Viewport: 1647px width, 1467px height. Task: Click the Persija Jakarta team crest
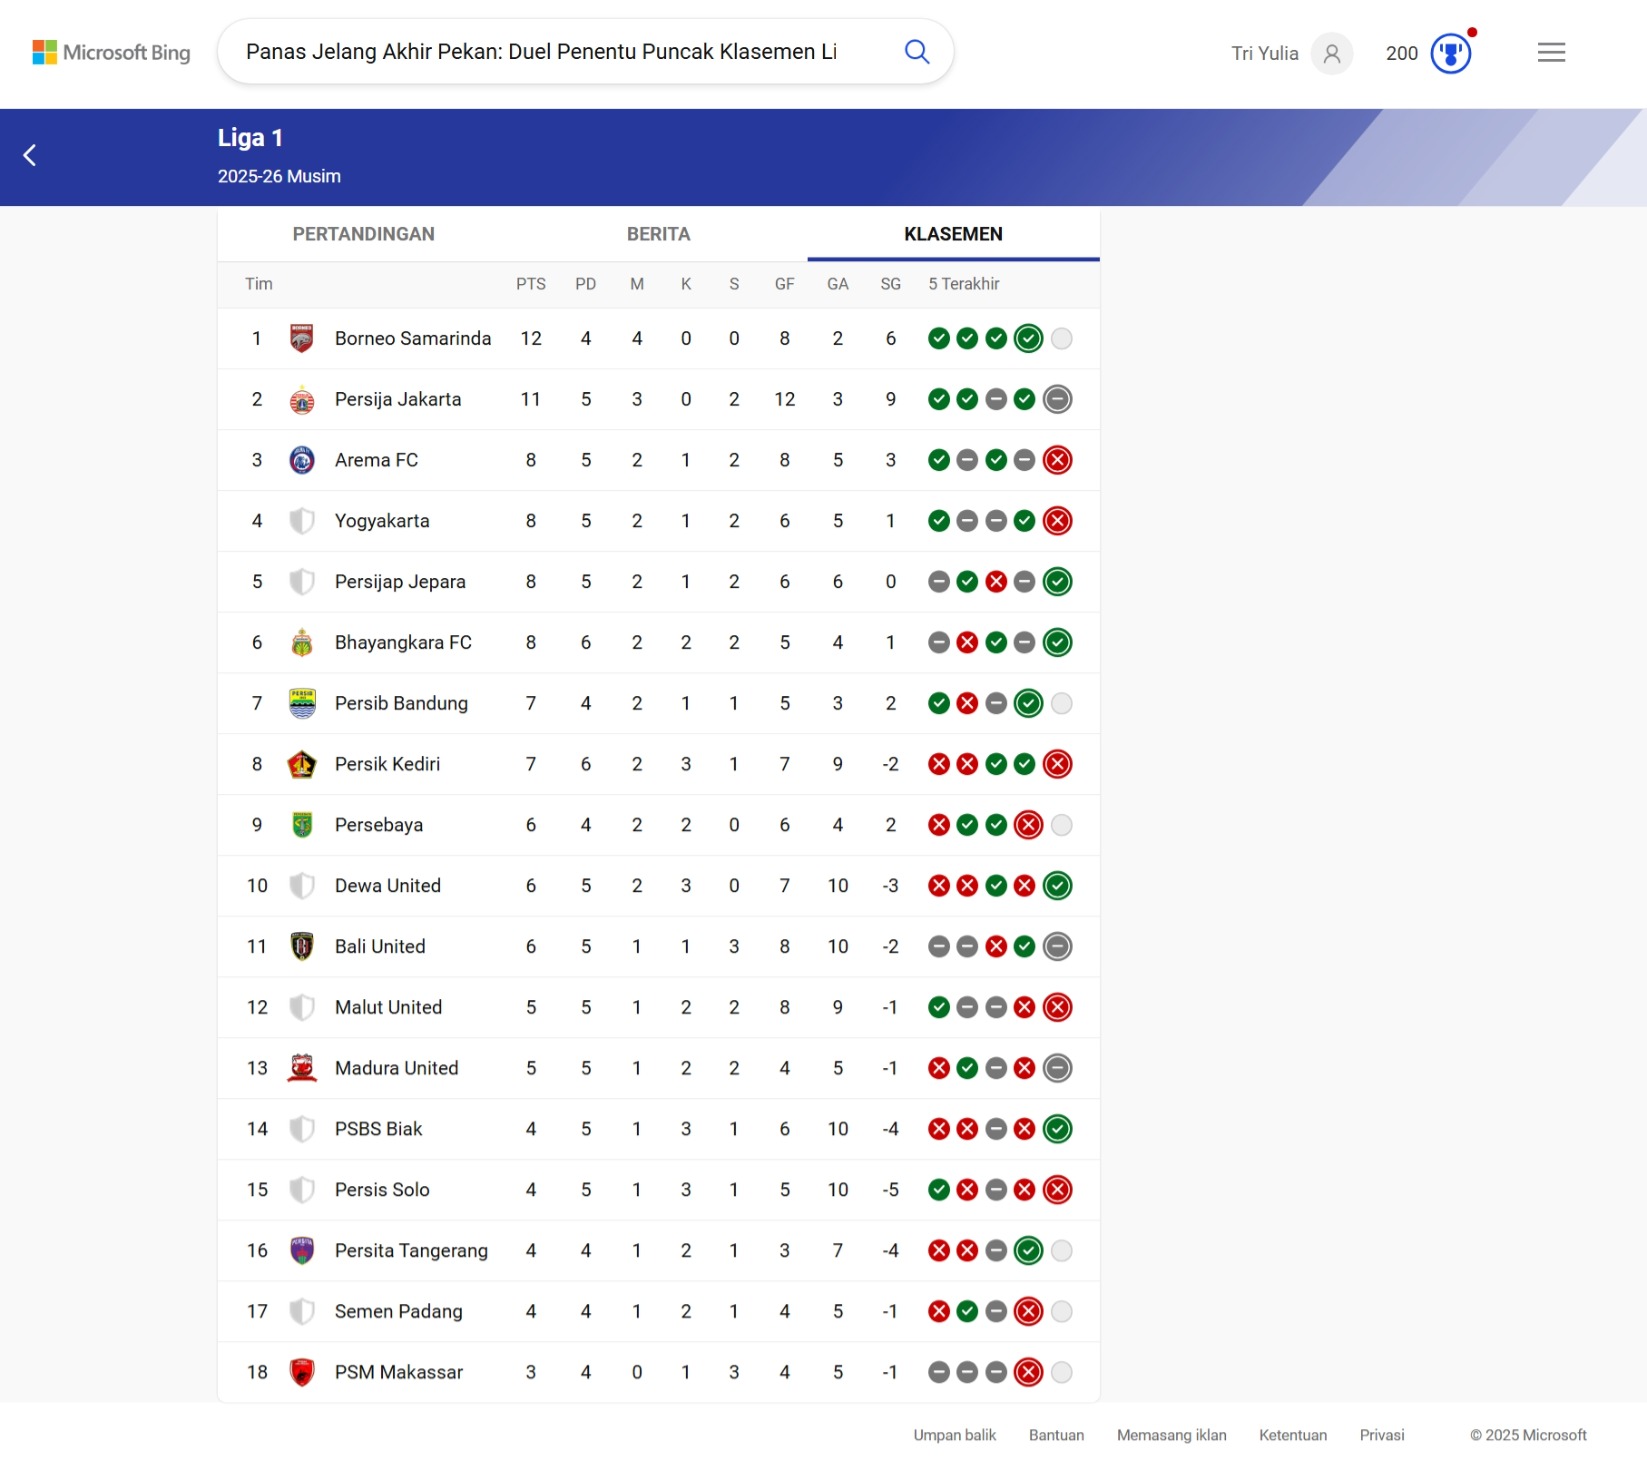pyautogui.click(x=302, y=400)
